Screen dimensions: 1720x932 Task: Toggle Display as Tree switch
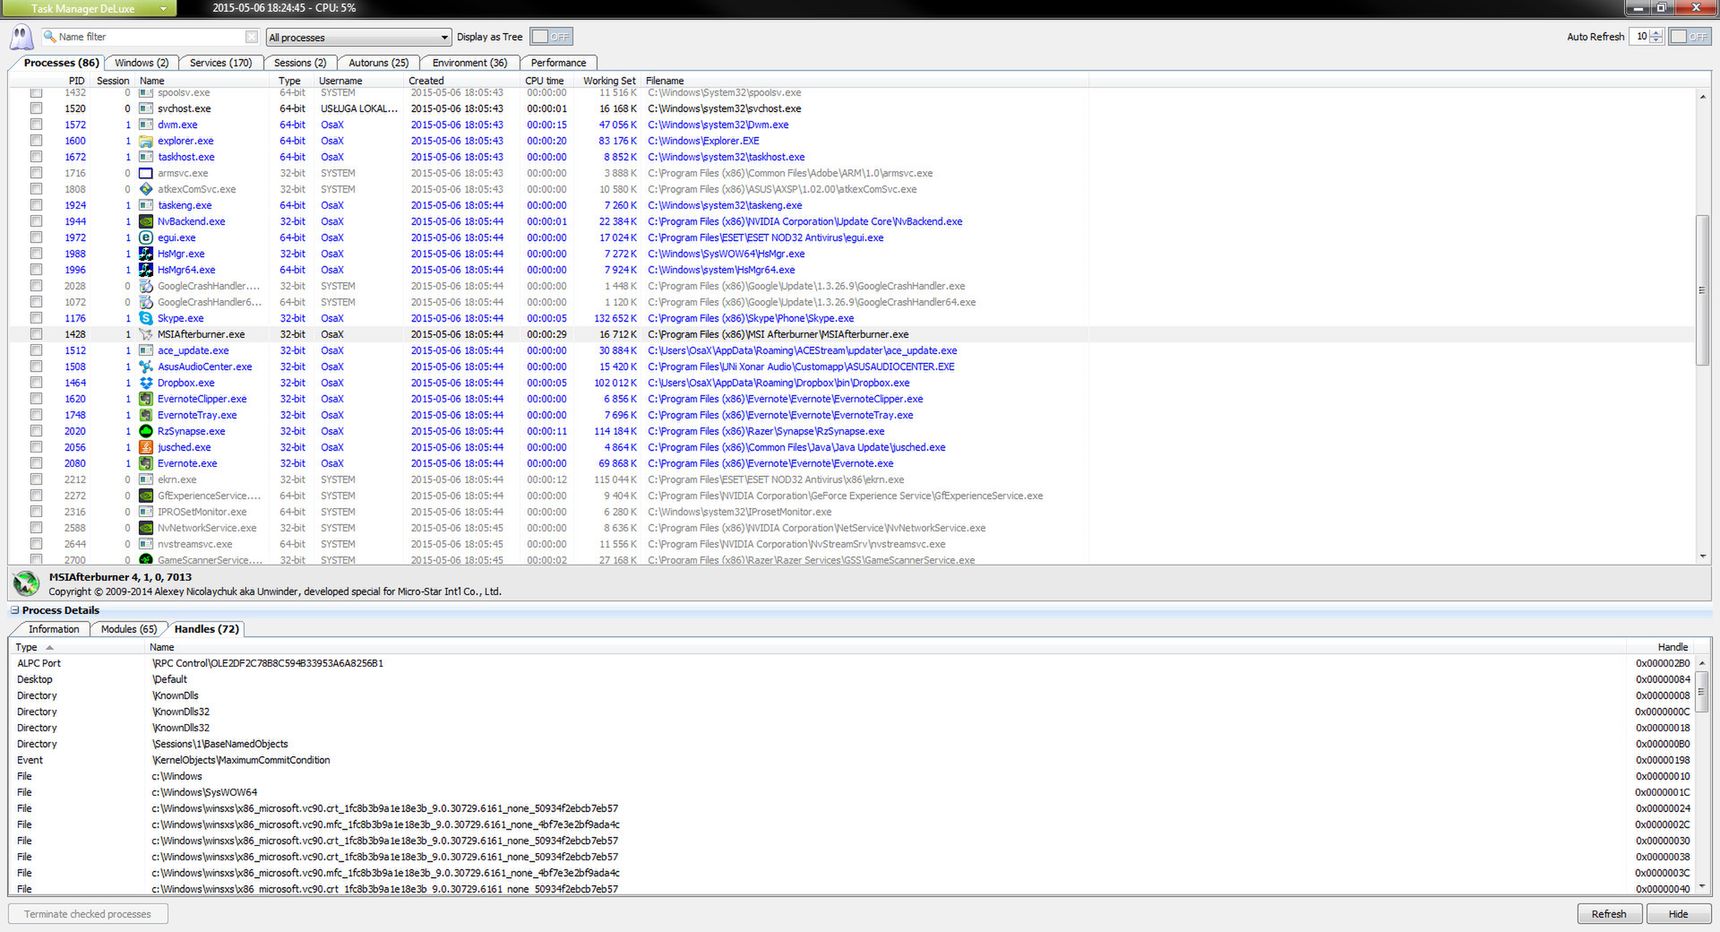click(551, 36)
